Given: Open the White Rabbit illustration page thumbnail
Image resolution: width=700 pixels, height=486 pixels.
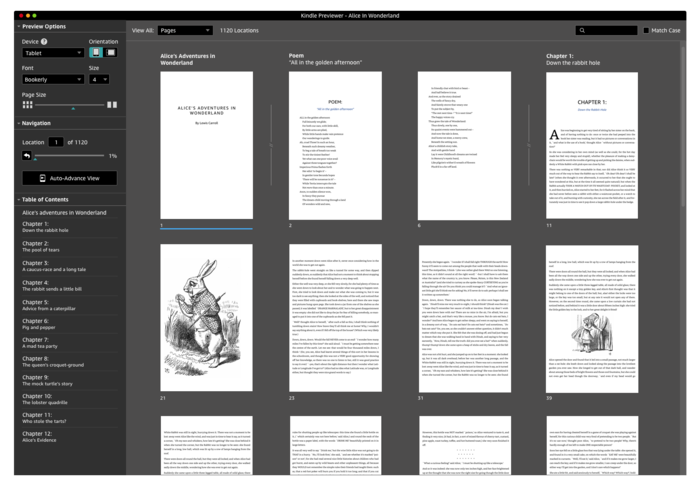Looking at the screenshot, I should pyautogui.click(x=194, y=321).
